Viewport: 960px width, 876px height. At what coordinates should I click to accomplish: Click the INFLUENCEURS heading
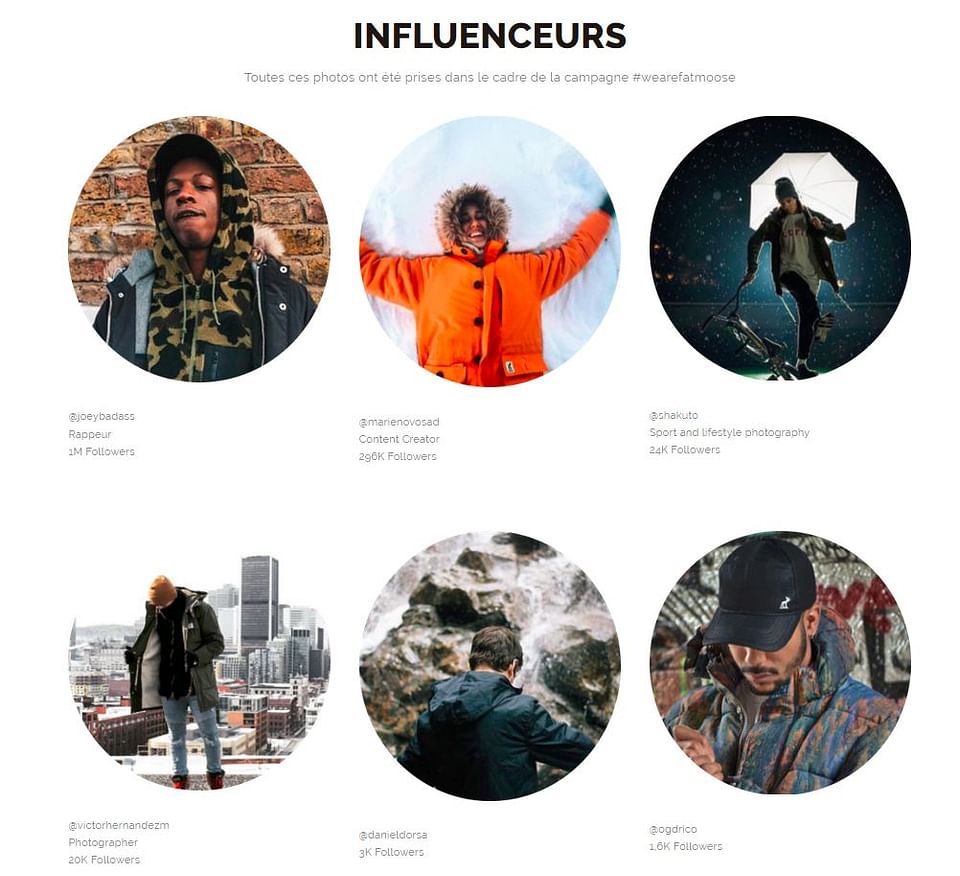tap(490, 36)
